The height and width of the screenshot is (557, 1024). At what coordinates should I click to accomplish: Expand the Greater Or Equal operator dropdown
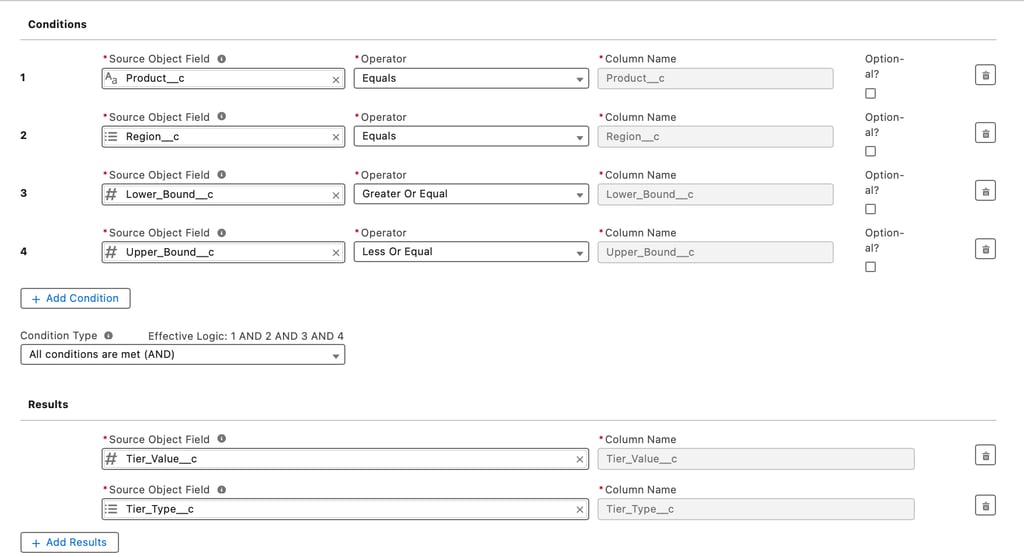coord(471,194)
